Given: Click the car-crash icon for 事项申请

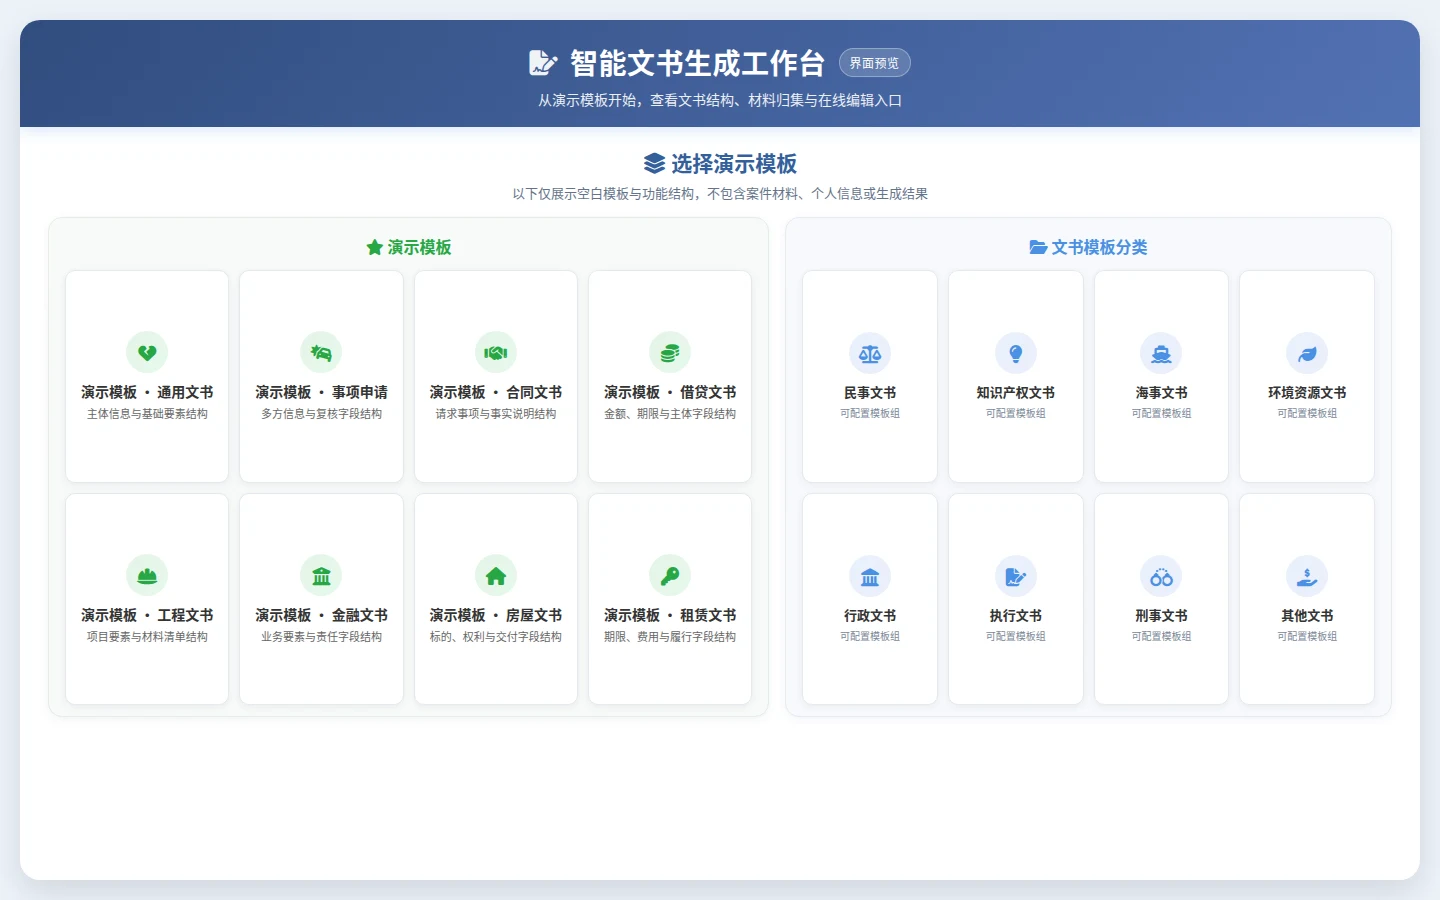Looking at the screenshot, I should click(x=321, y=352).
